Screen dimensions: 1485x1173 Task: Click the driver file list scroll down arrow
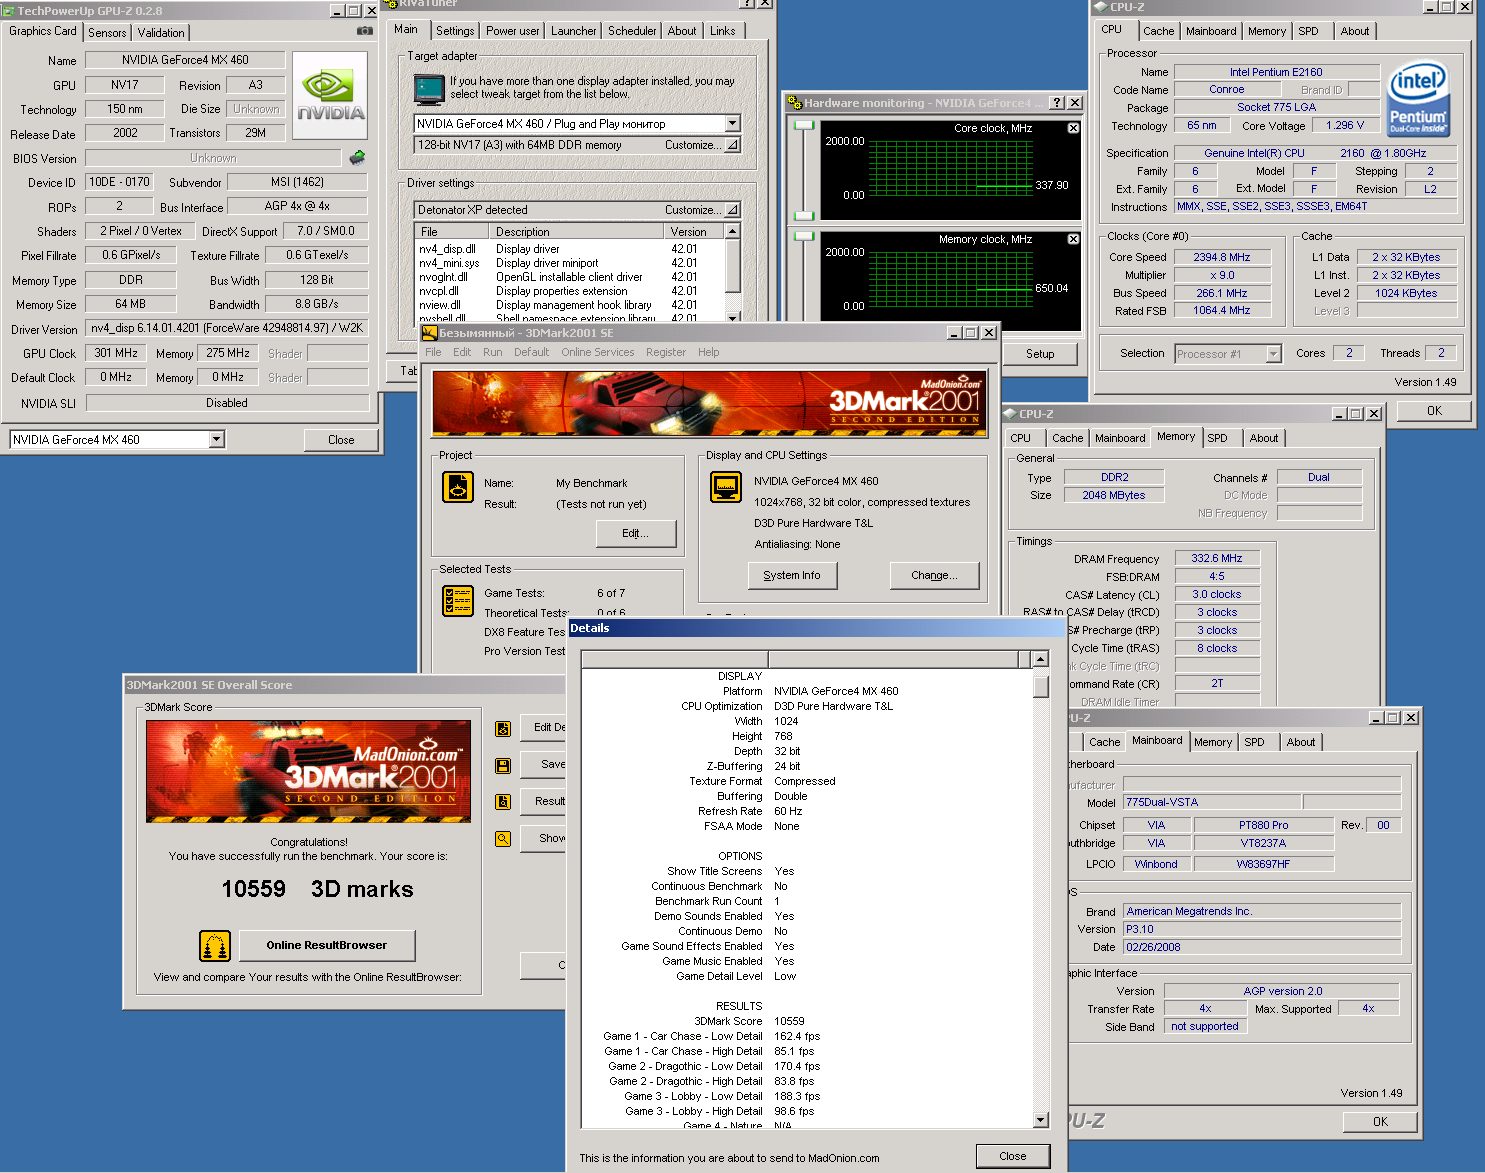(x=732, y=318)
